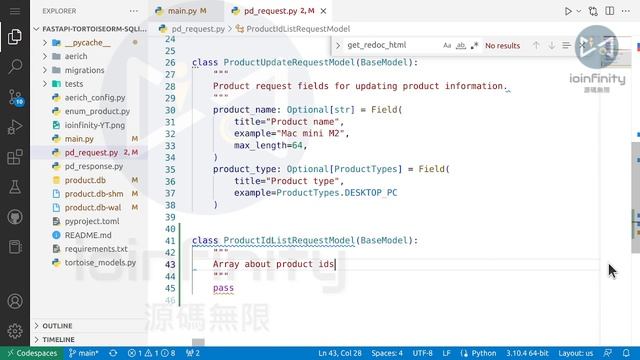Open main.py from the Explorer tree
The height and width of the screenshot is (360, 640).
(x=90, y=139)
